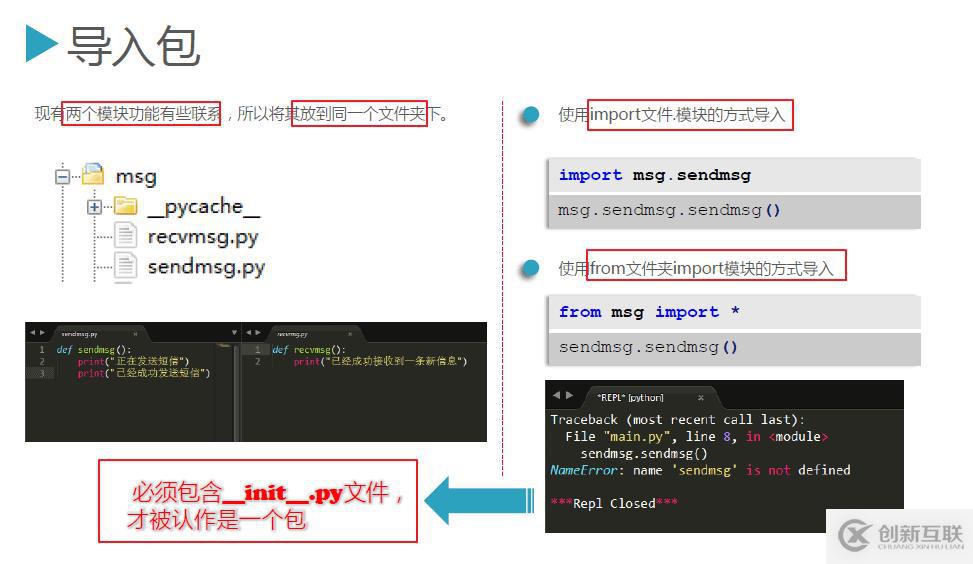Go to the next tab in the recvmsg pane
The height and width of the screenshot is (564, 973).
(x=258, y=333)
